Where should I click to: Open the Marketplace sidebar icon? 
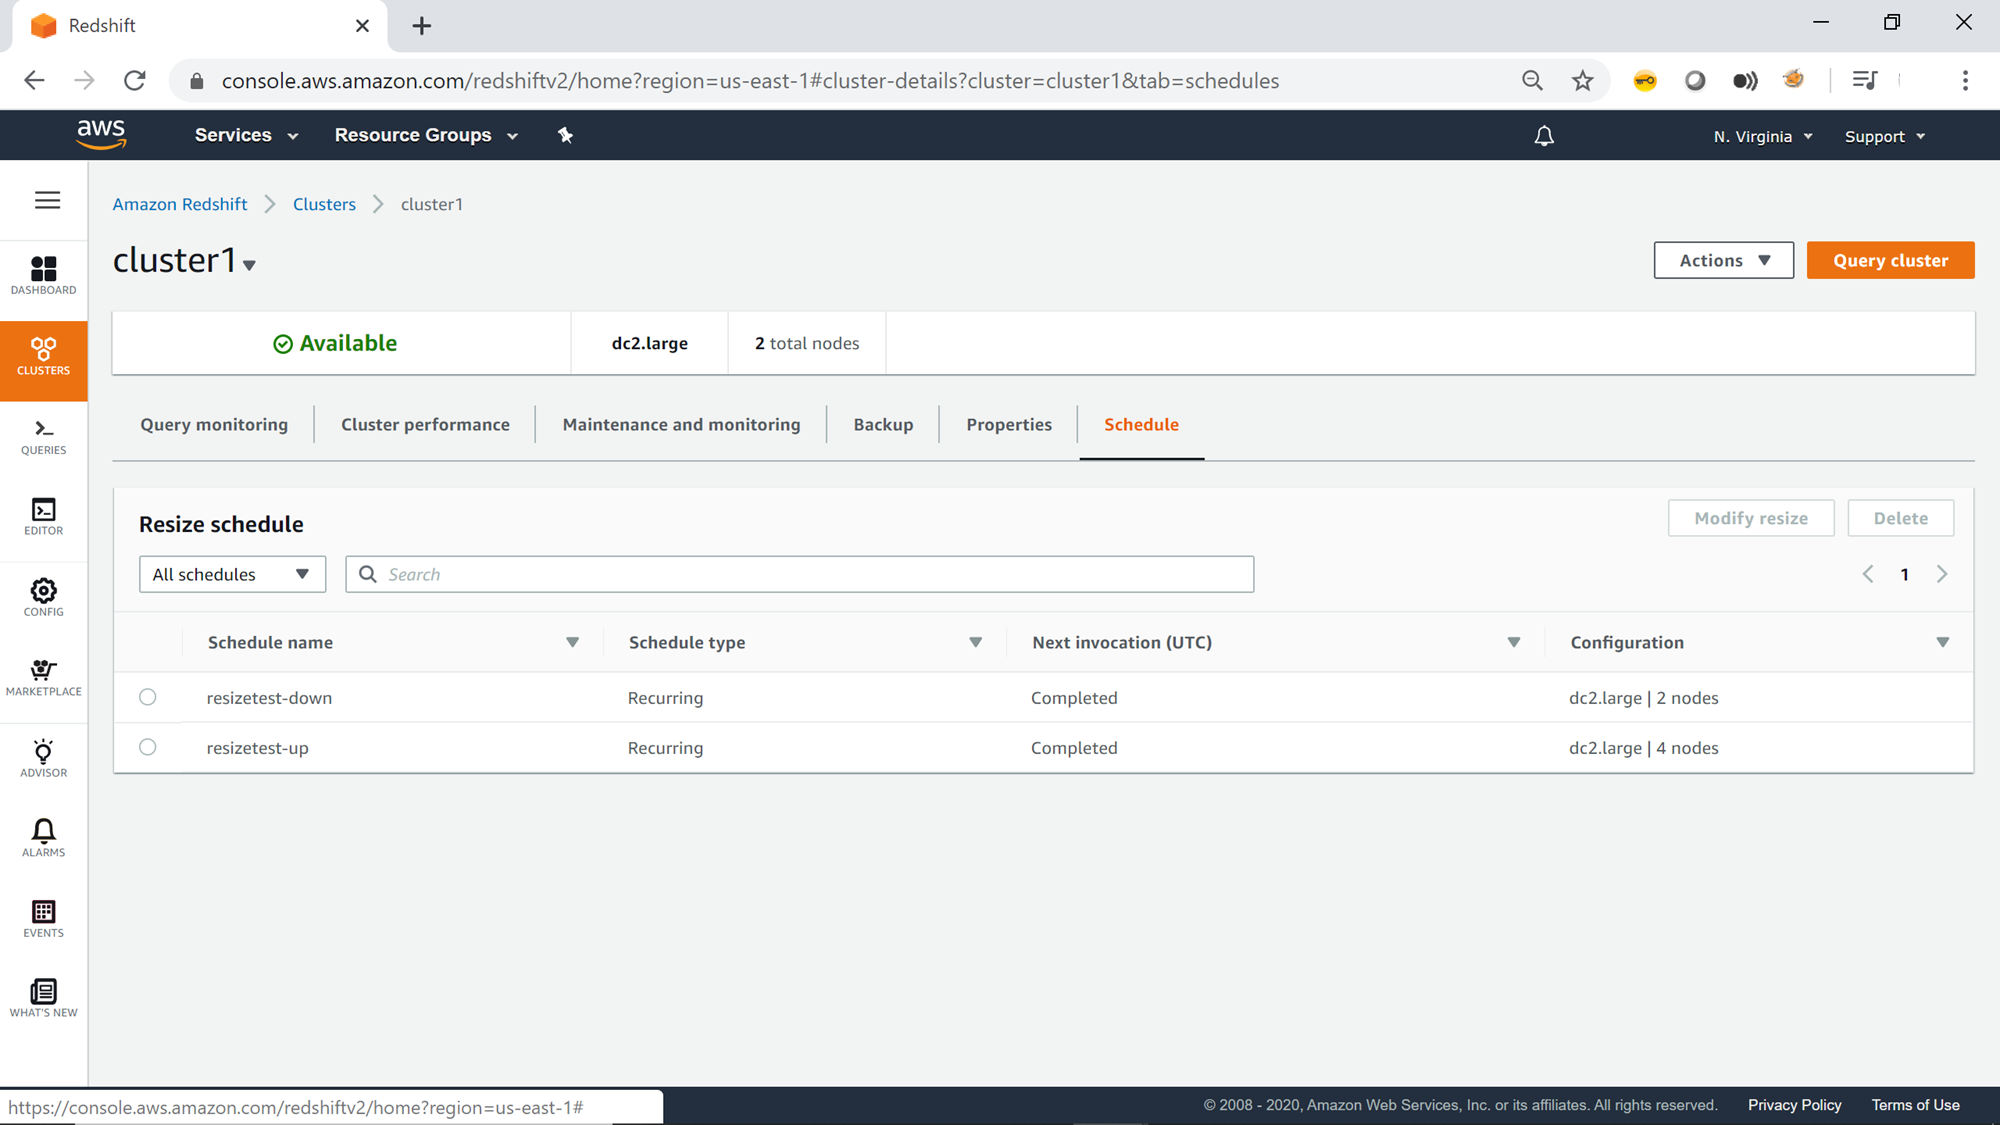43,677
